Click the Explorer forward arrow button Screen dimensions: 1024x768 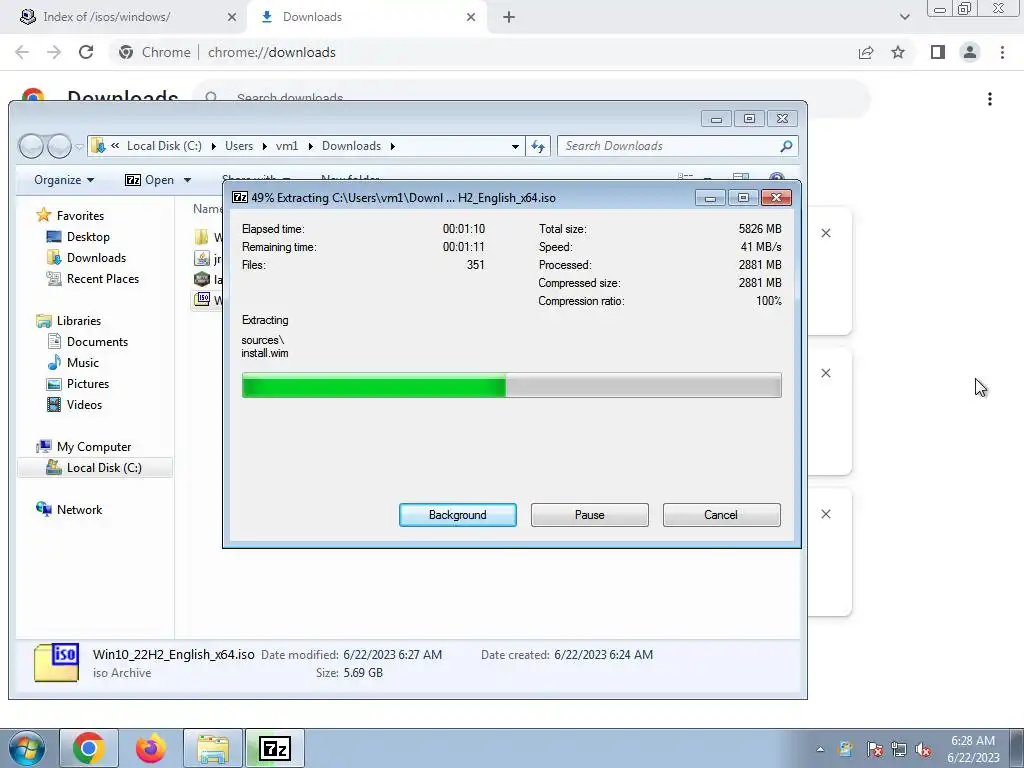pyautogui.click(x=59, y=146)
